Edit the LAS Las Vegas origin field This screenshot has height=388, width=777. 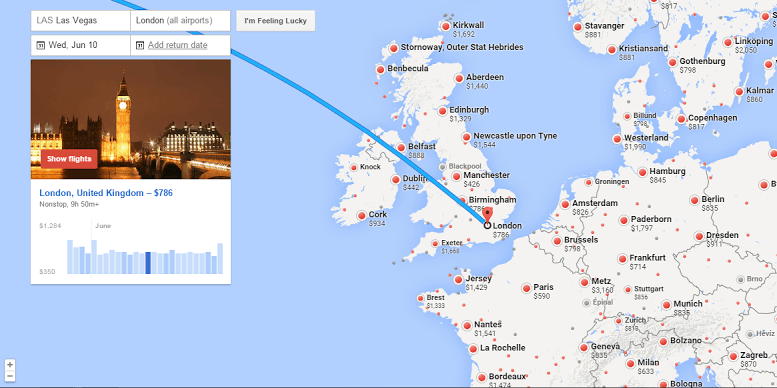pyautogui.click(x=81, y=21)
